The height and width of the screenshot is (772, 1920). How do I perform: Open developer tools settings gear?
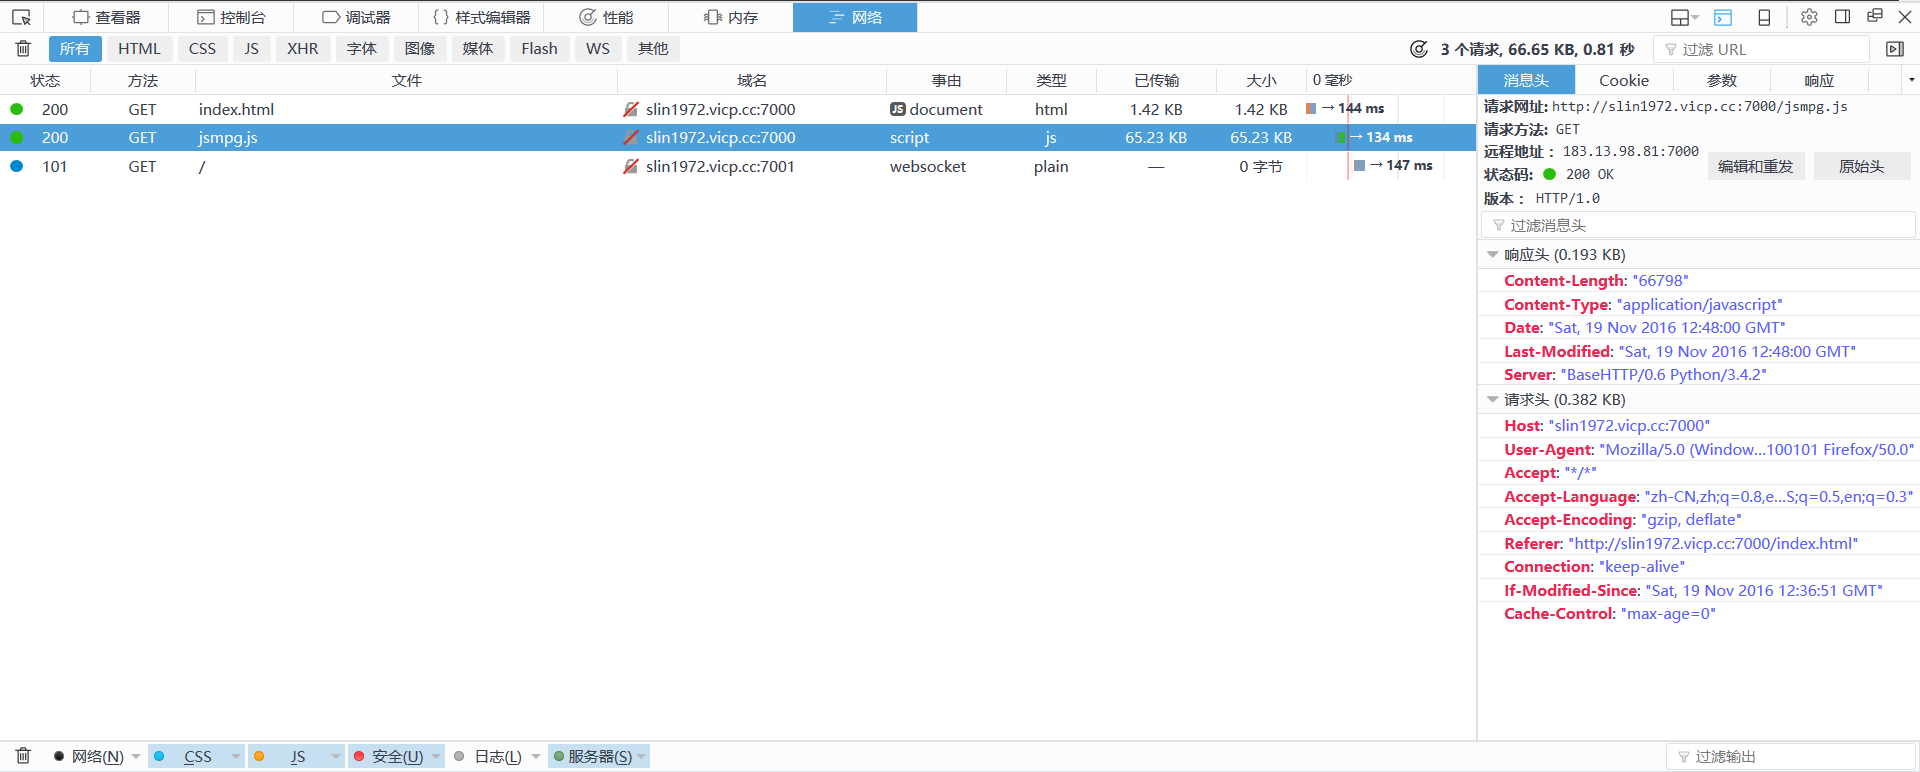click(x=1809, y=17)
